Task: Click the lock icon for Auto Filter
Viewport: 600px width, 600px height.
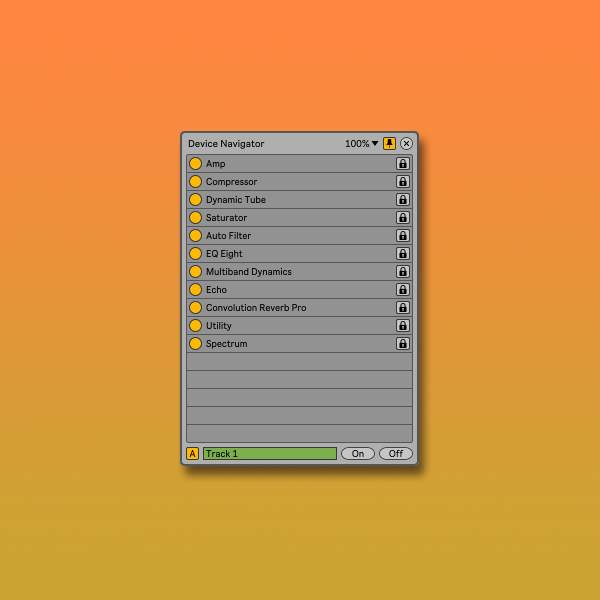Action: pyautogui.click(x=403, y=236)
